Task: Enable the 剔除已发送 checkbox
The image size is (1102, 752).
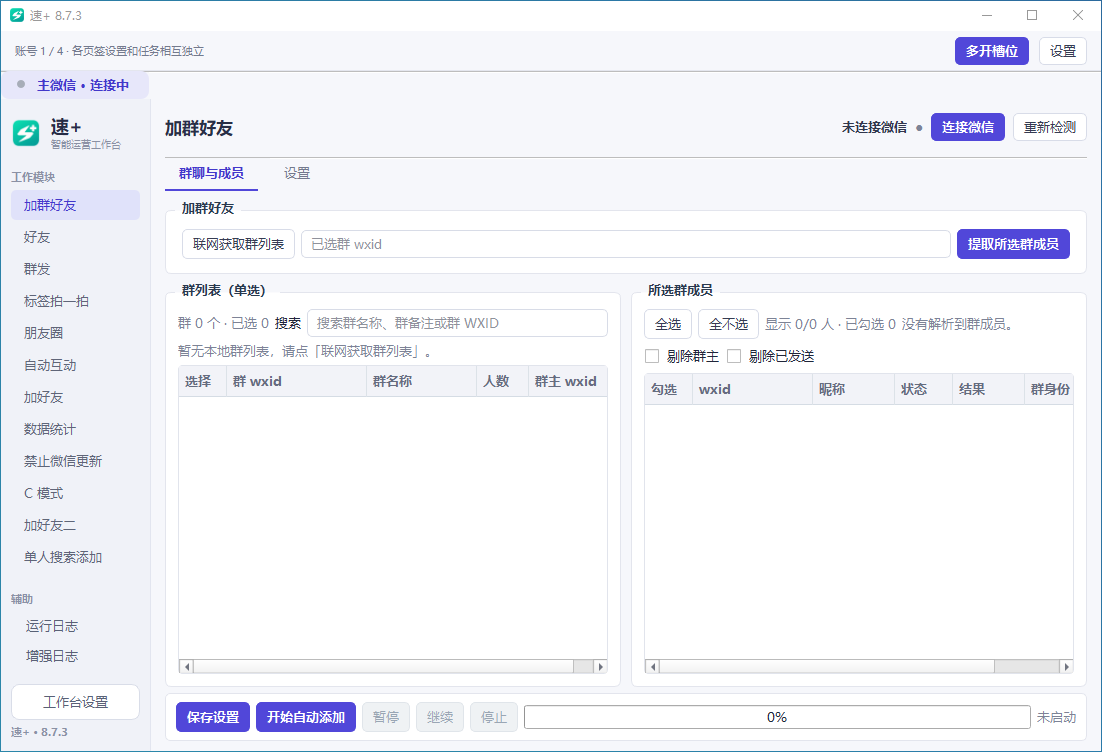Action: tap(734, 356)
